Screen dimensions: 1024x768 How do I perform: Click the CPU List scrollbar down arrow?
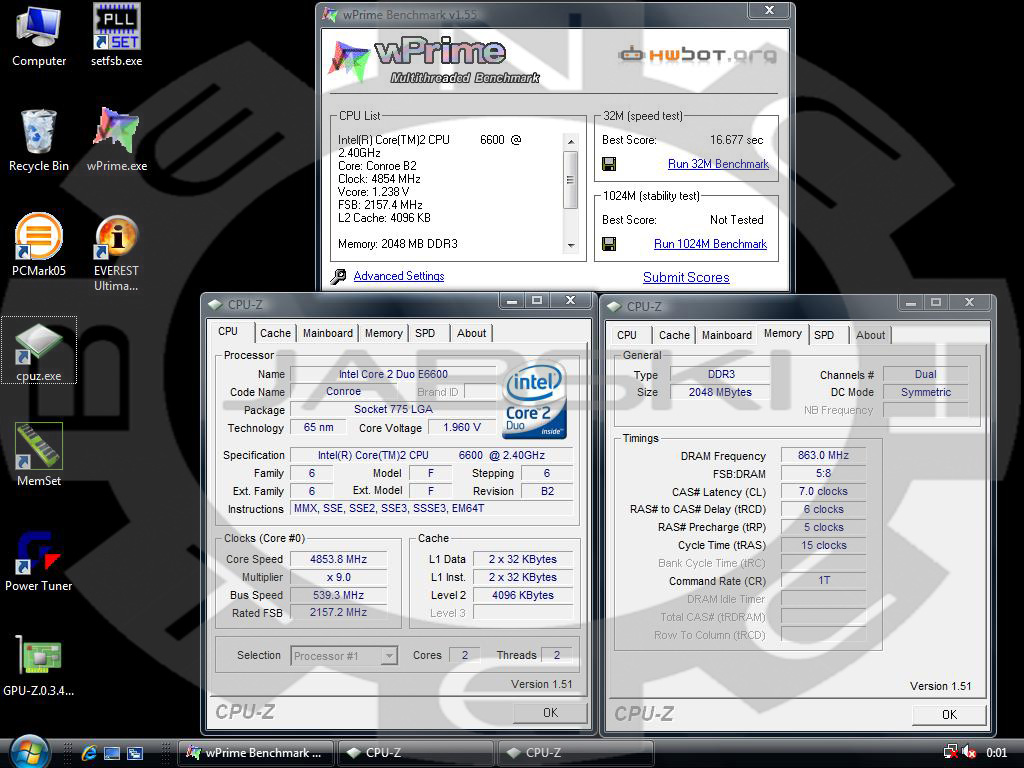[571, 246]
